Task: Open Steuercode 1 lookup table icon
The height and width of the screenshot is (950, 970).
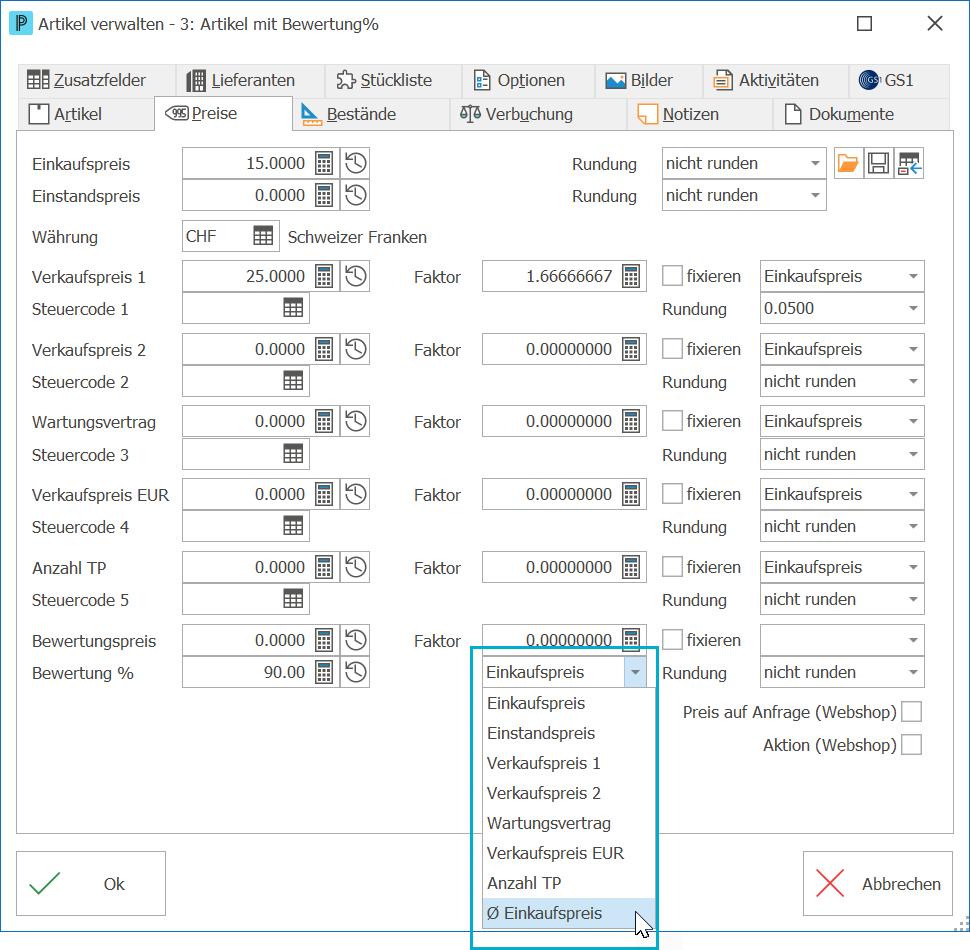Action: pyautogui.click(x=293, y=308)
